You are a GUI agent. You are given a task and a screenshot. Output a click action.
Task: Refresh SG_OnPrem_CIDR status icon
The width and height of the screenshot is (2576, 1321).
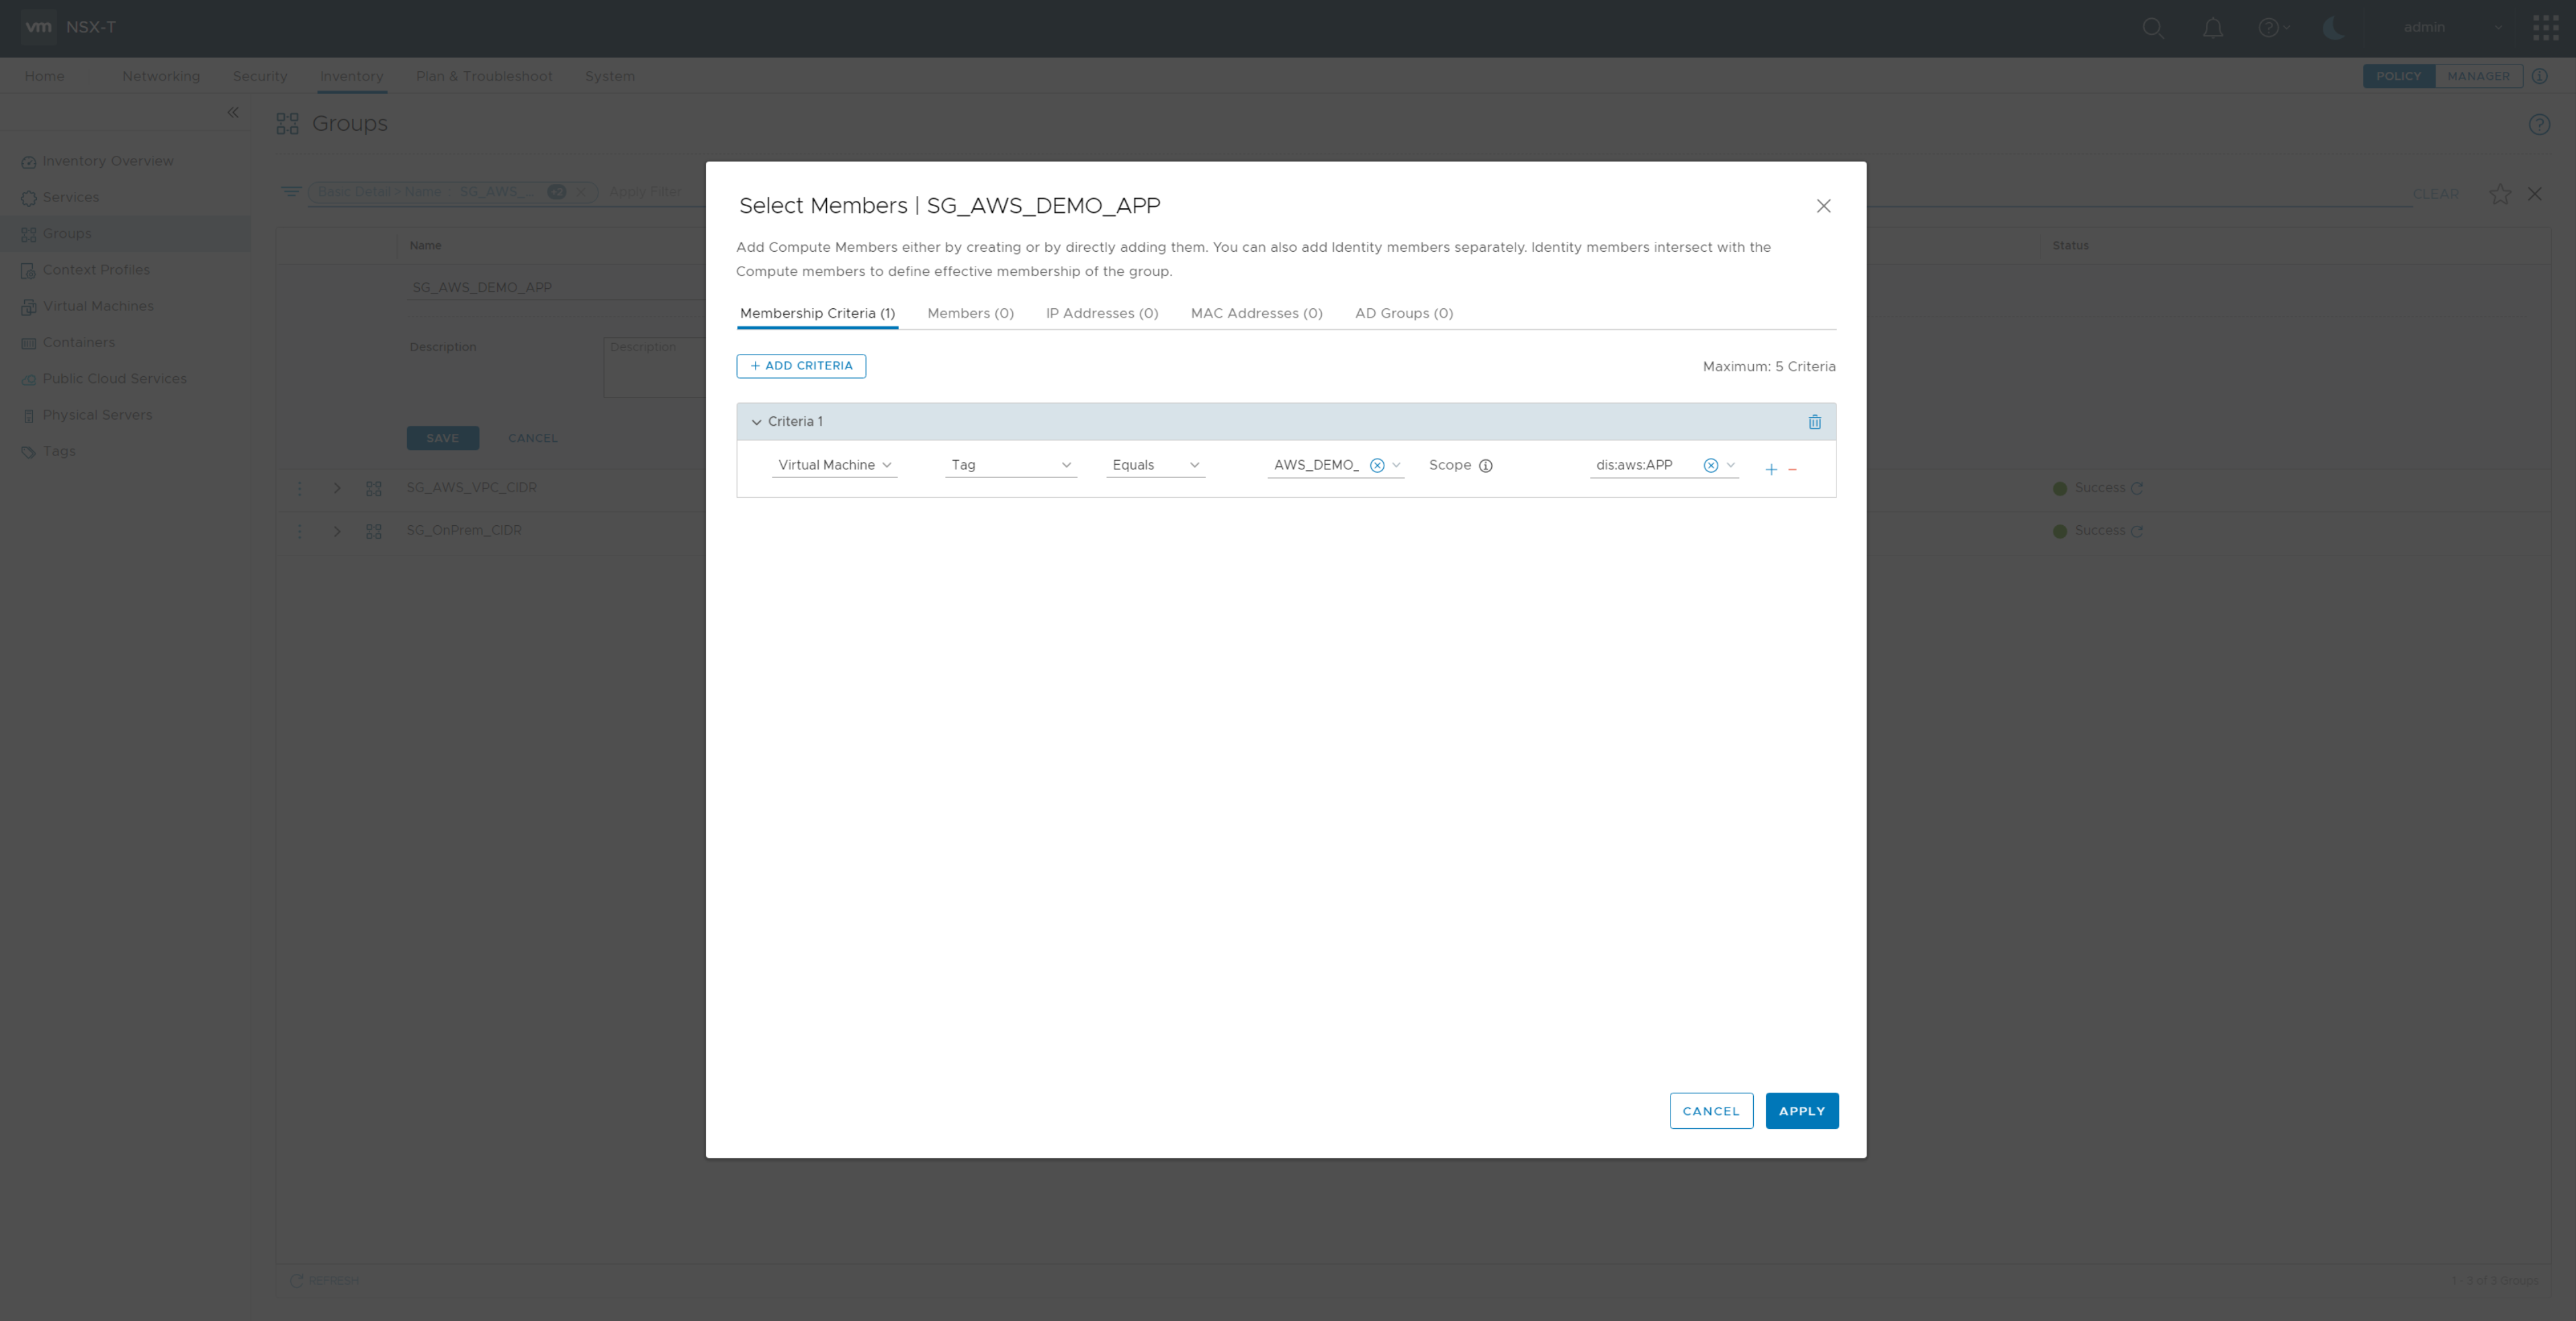coord(2137,531)
